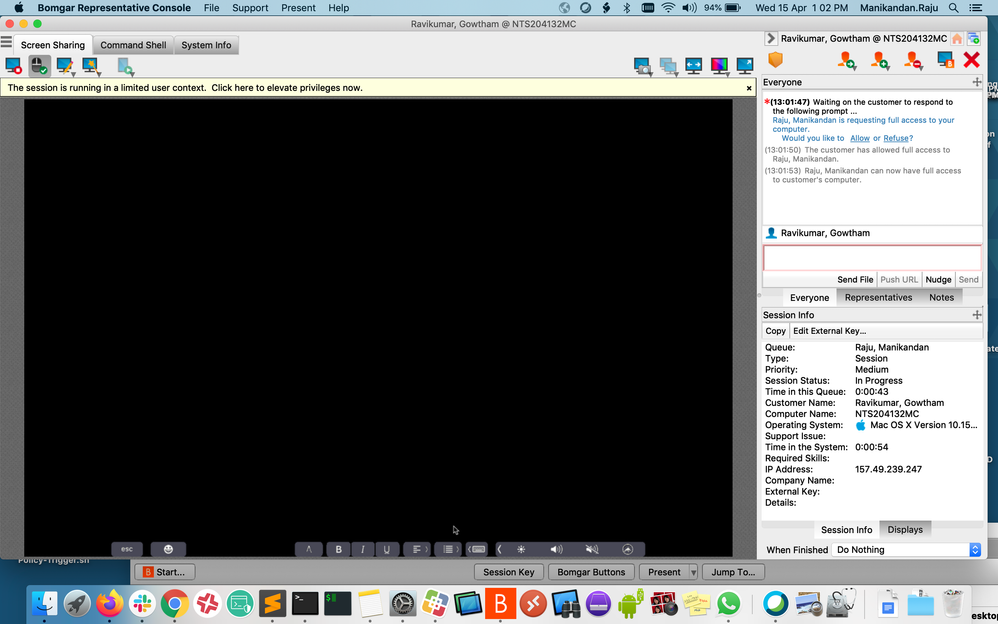Click the monitor with Bomgar badge icon

point(946,60)
